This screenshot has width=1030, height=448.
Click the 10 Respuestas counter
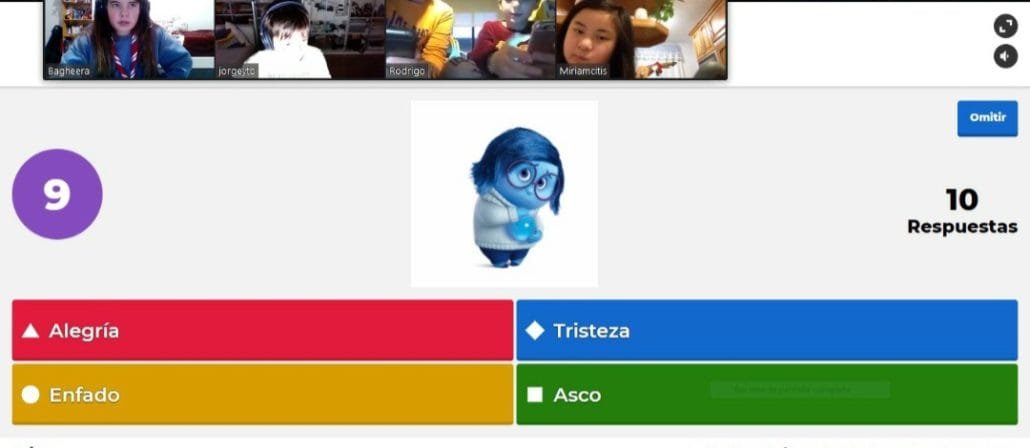961,211
